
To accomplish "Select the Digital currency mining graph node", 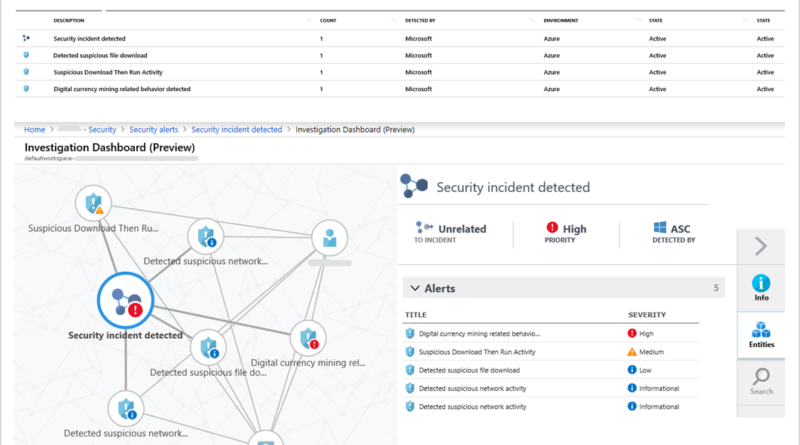I will (x=308, y=338).
